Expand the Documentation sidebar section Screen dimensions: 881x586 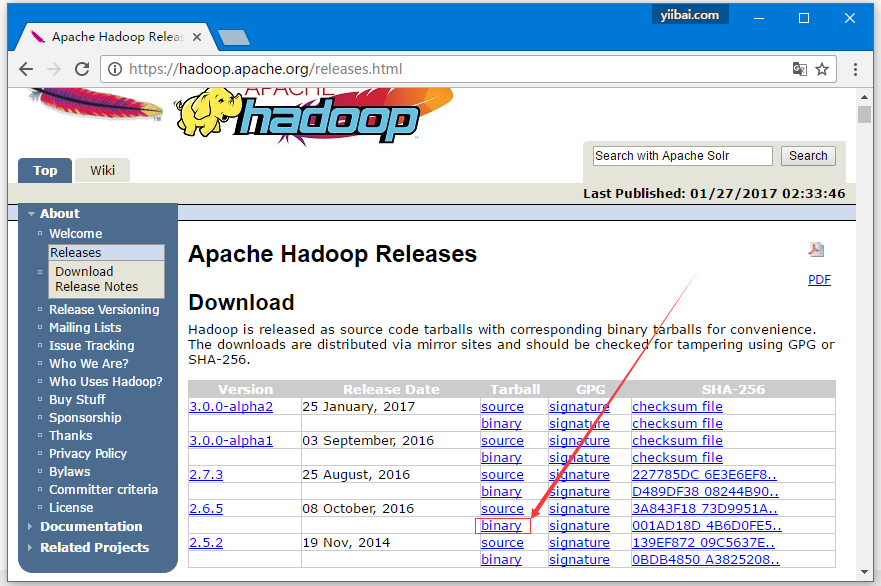tap(31, 527)
